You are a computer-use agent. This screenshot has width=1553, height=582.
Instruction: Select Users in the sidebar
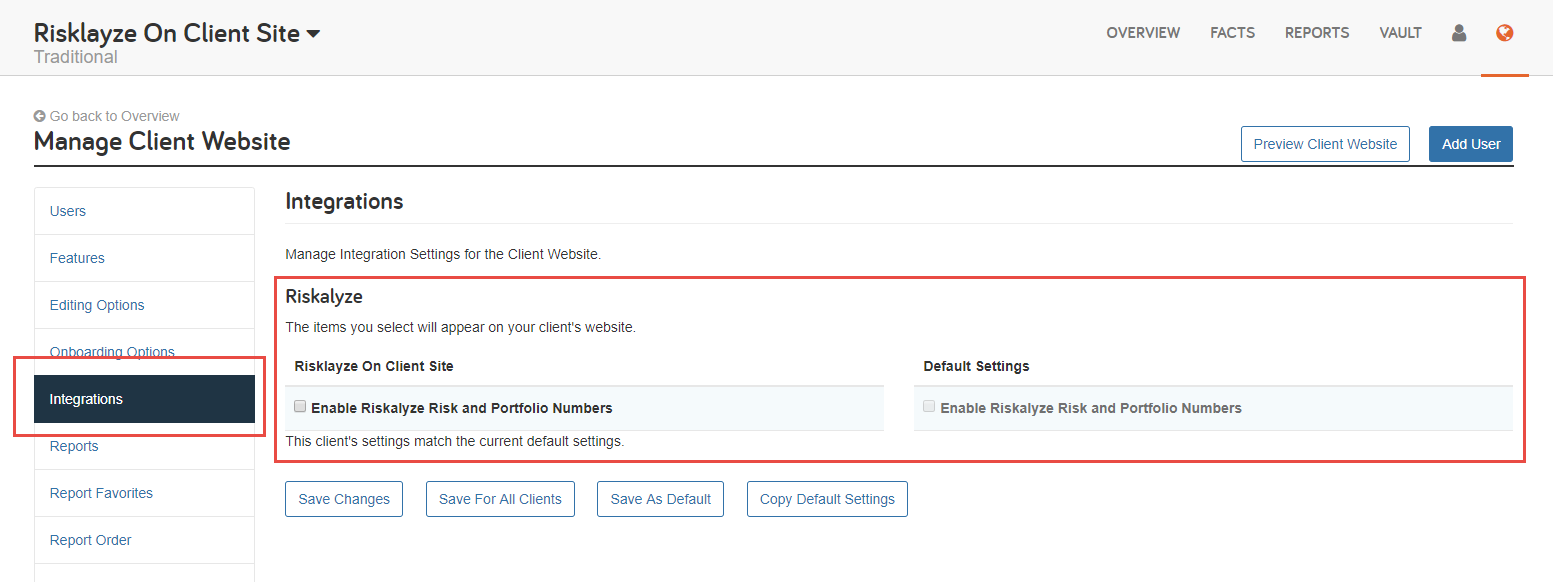tap(144, 211)
